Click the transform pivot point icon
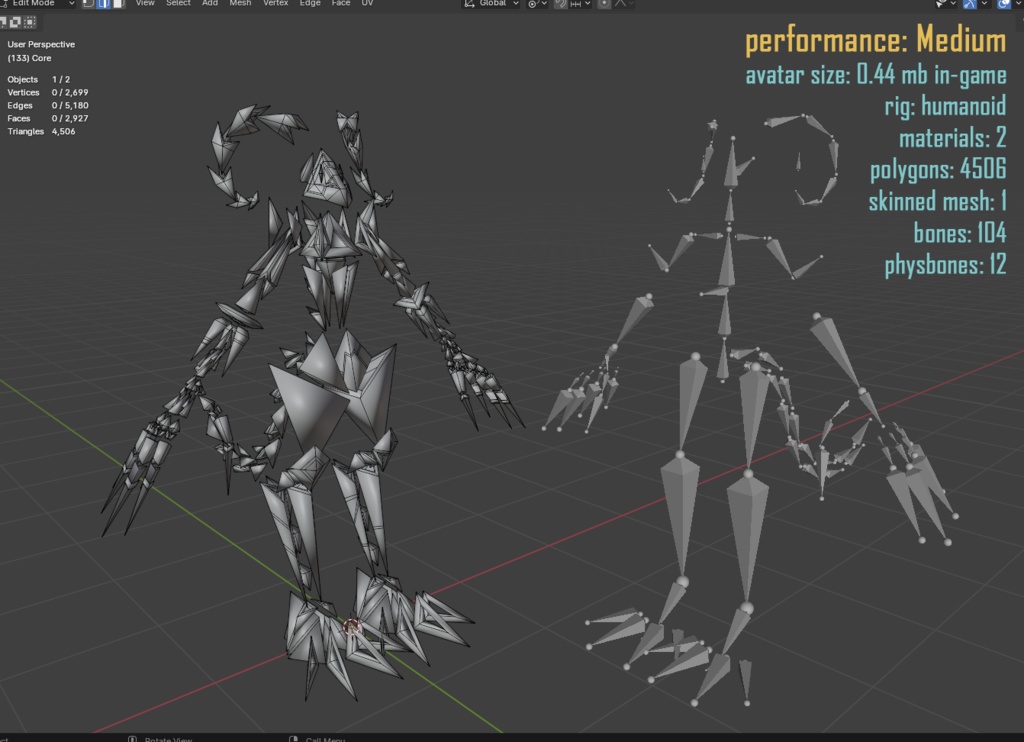Viewport: 1024px width, 742px height. 531,4
